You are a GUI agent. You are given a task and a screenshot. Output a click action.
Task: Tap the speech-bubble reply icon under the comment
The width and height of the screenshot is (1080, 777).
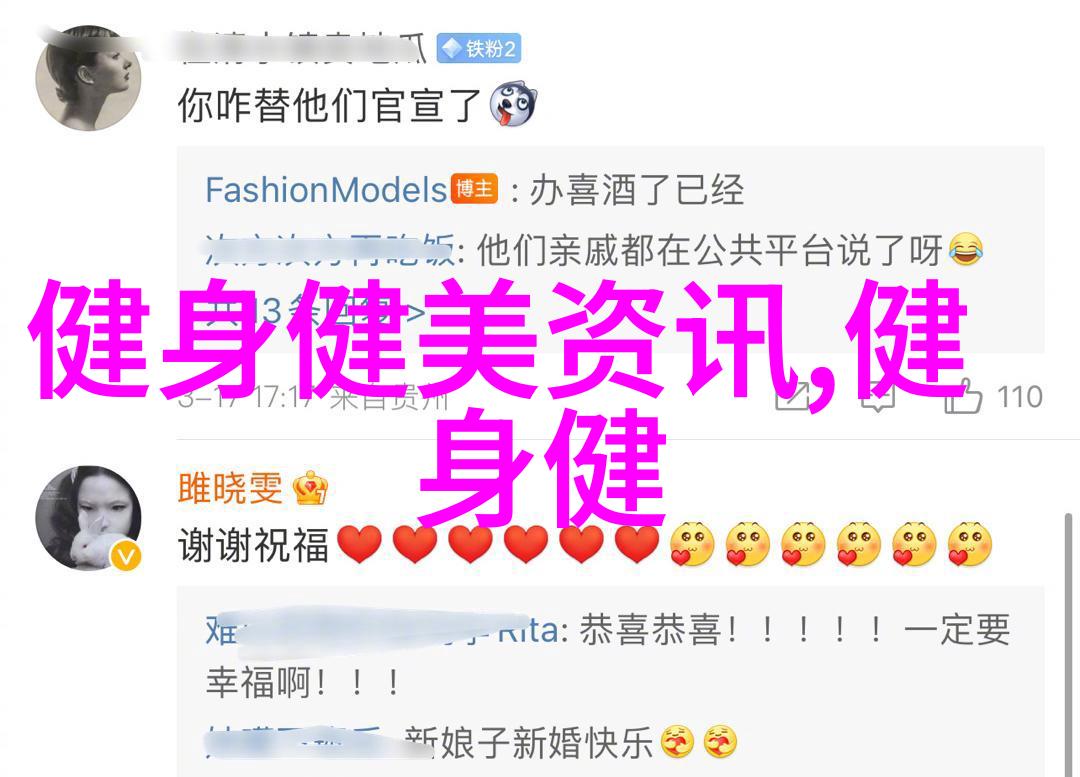878,397
